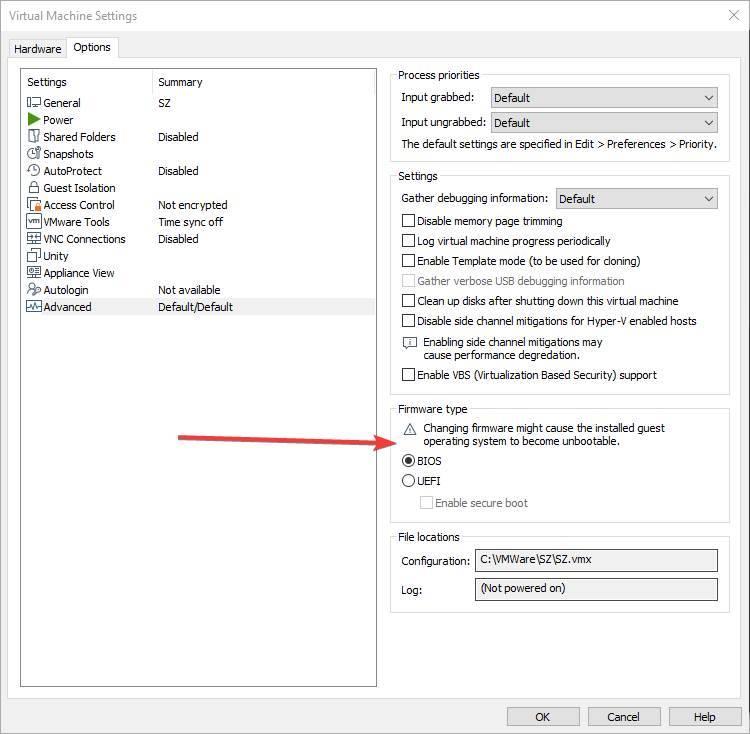The image size is (750, 734).
Task: Click the 'Not encrypted' summary text
Action: (x=193, y=205)
